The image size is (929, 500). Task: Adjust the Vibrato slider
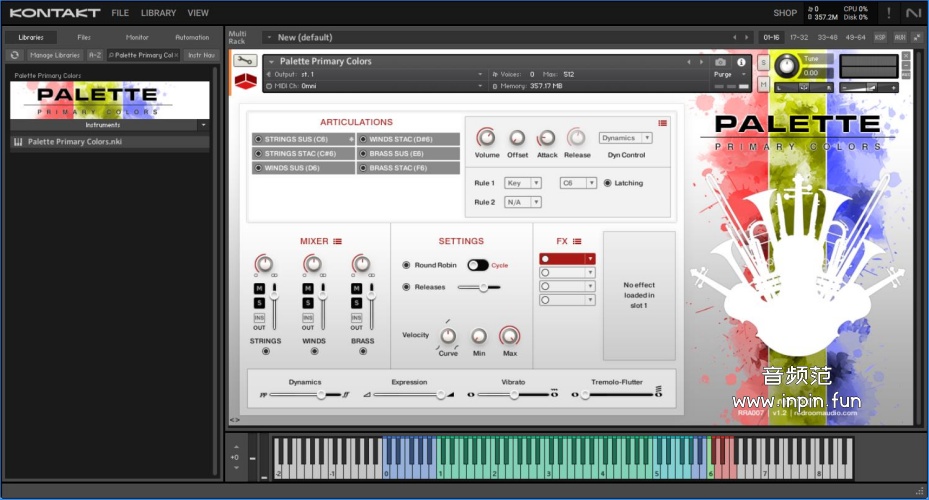pyautogui.click(x=514, y=395)
